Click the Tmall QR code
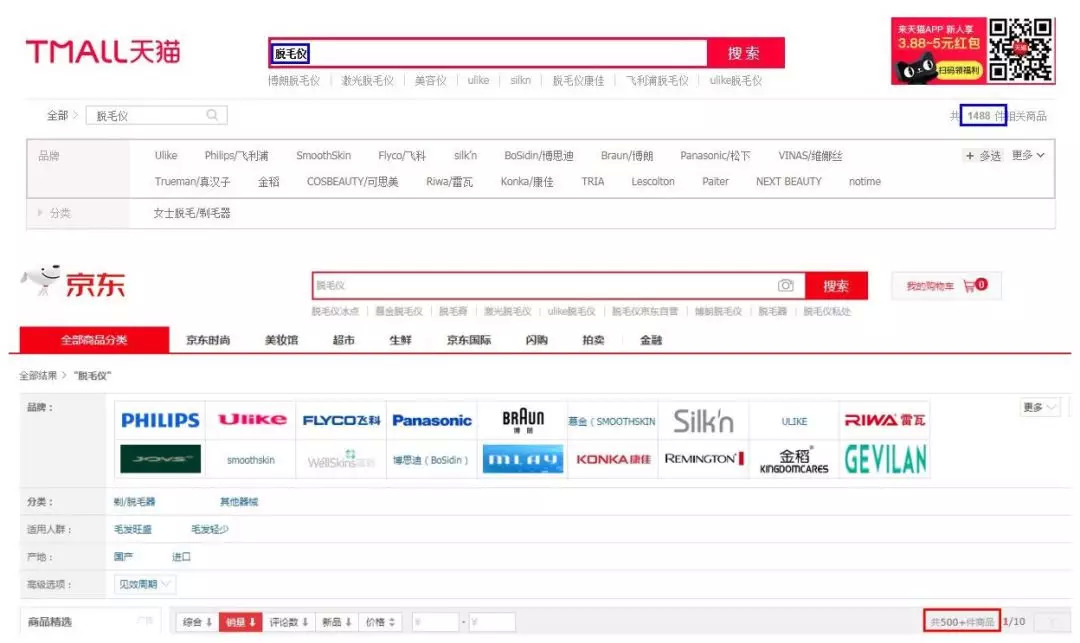Image resolution: width=1080 pixels, height=643 pixels. click(x=1021, y=50)
